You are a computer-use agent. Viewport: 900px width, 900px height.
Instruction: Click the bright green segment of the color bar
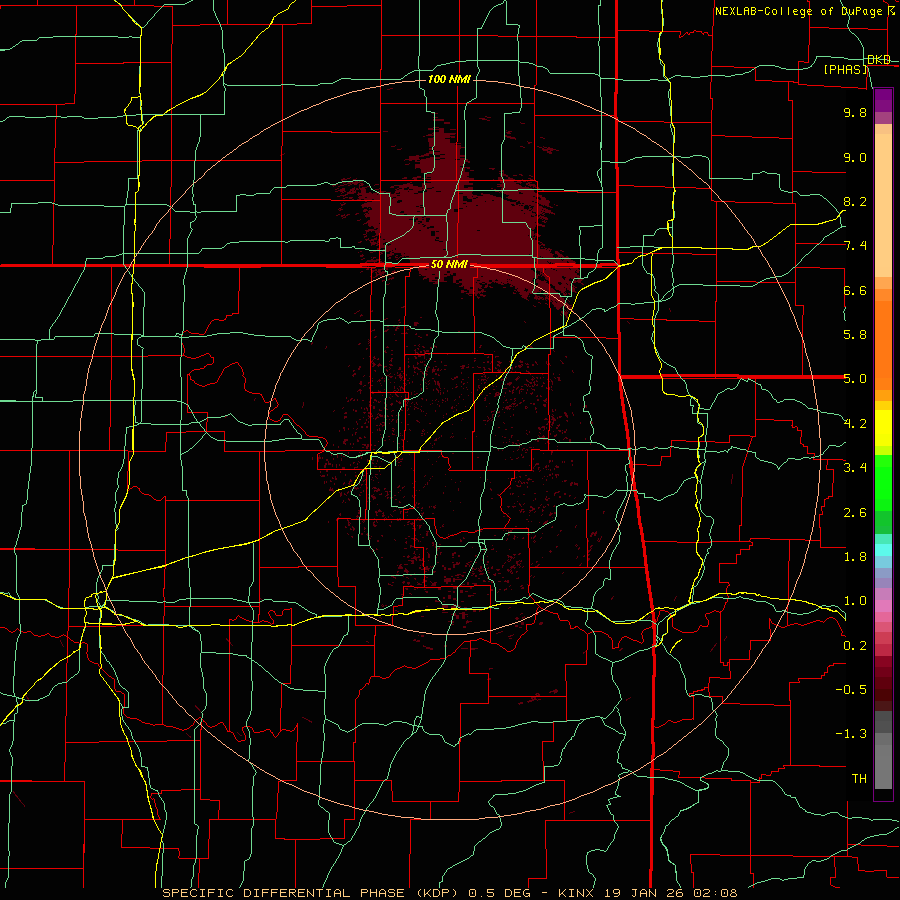coord(883,482)
